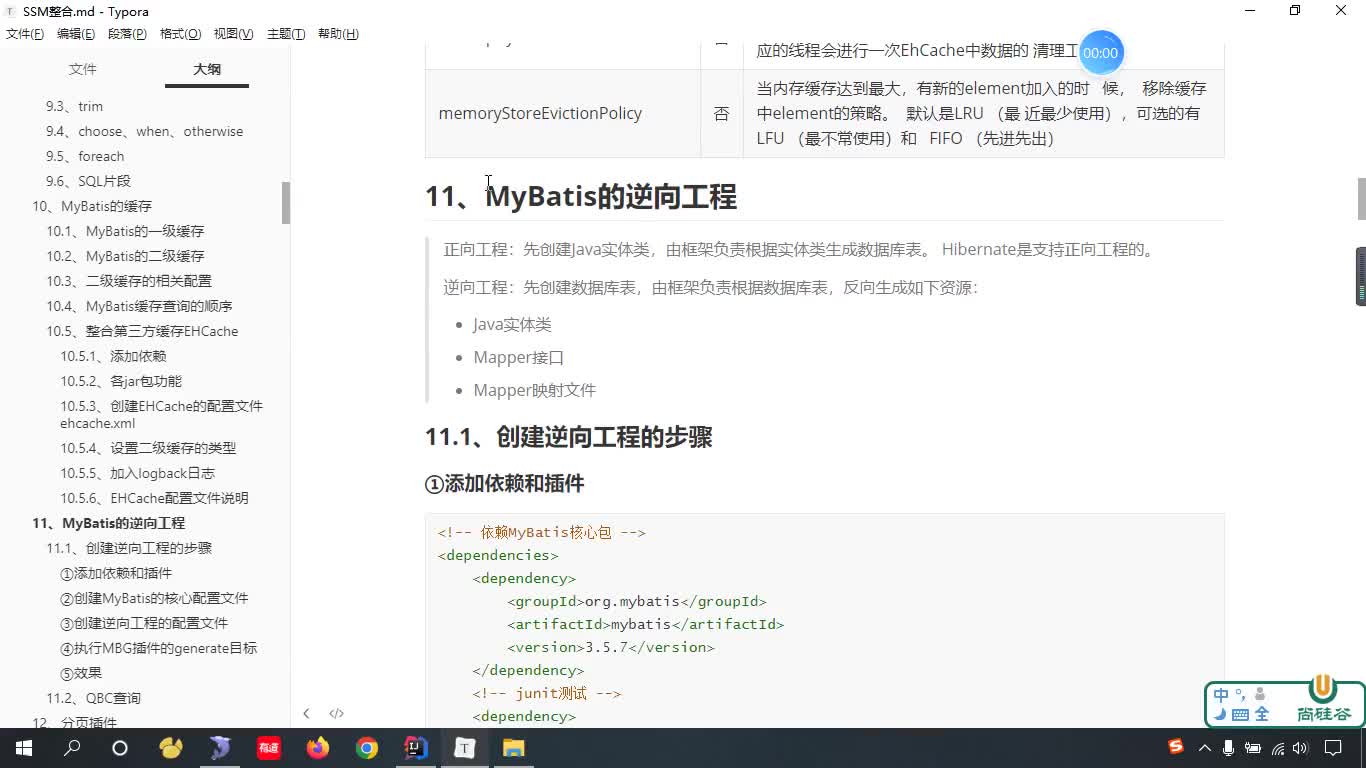This screenshot has height=768, width=1366.
Task: Go to outline 10.5.5、加入logback日志
Action: [137, 473]
